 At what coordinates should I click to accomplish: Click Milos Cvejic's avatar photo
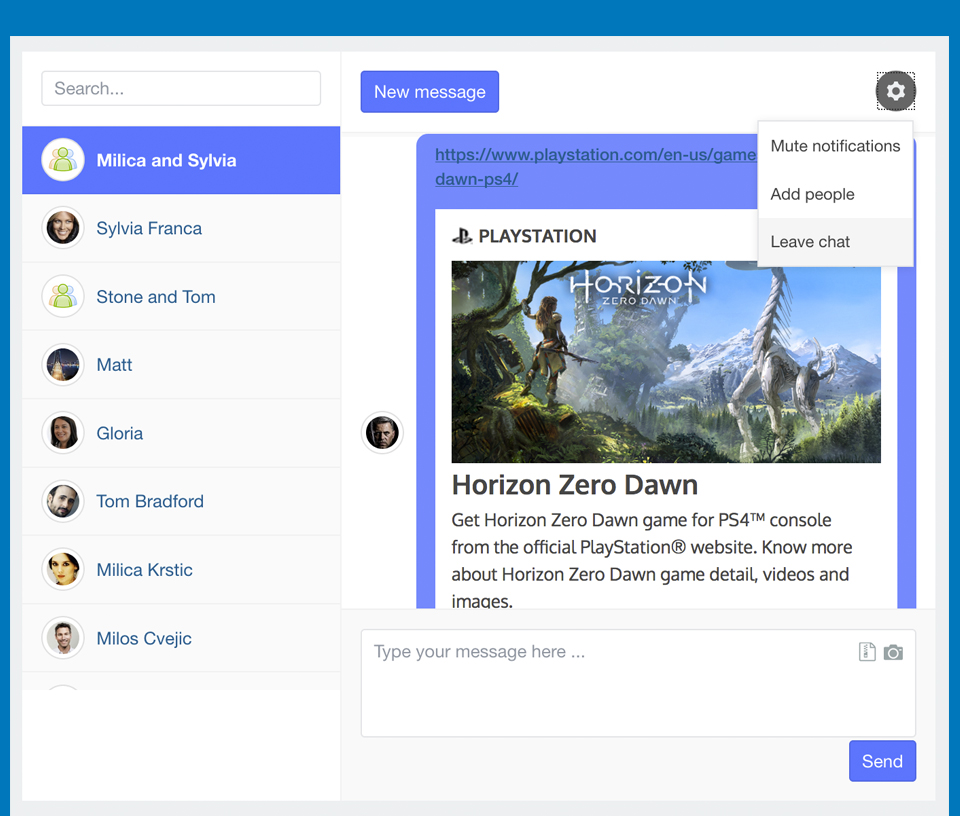62,638
